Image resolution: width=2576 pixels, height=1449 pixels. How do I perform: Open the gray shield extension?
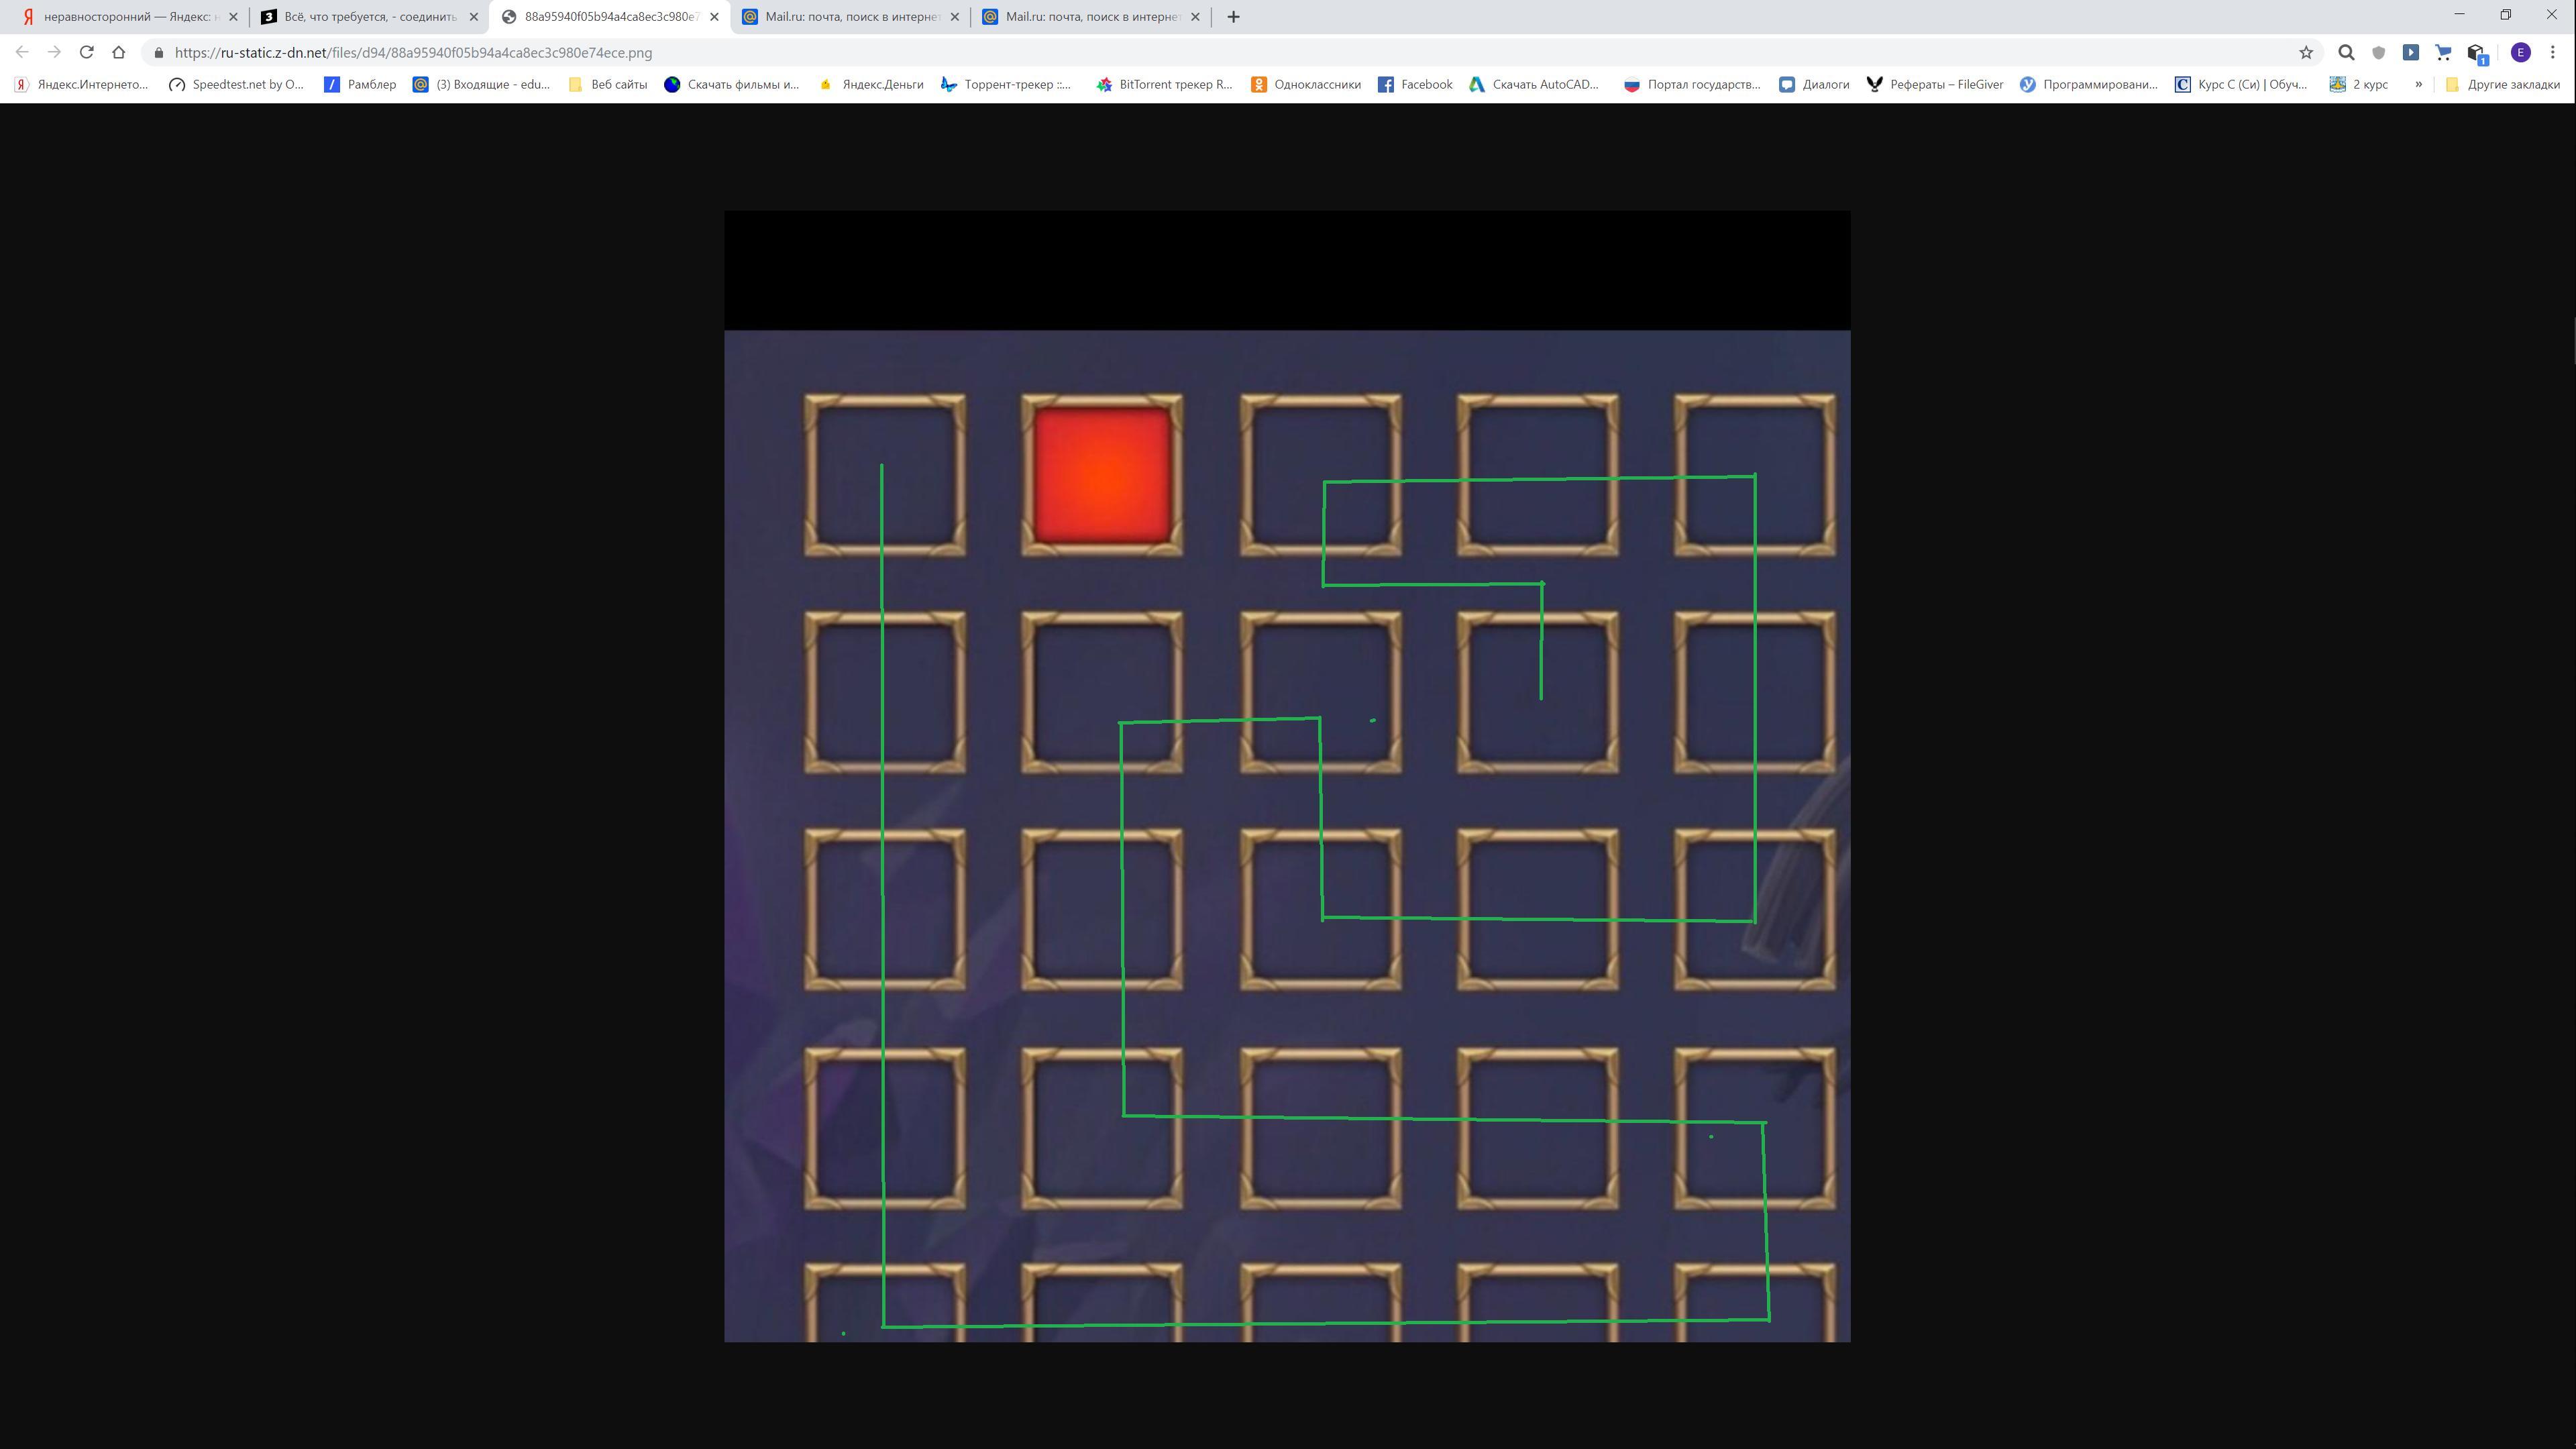(2379, 53)
